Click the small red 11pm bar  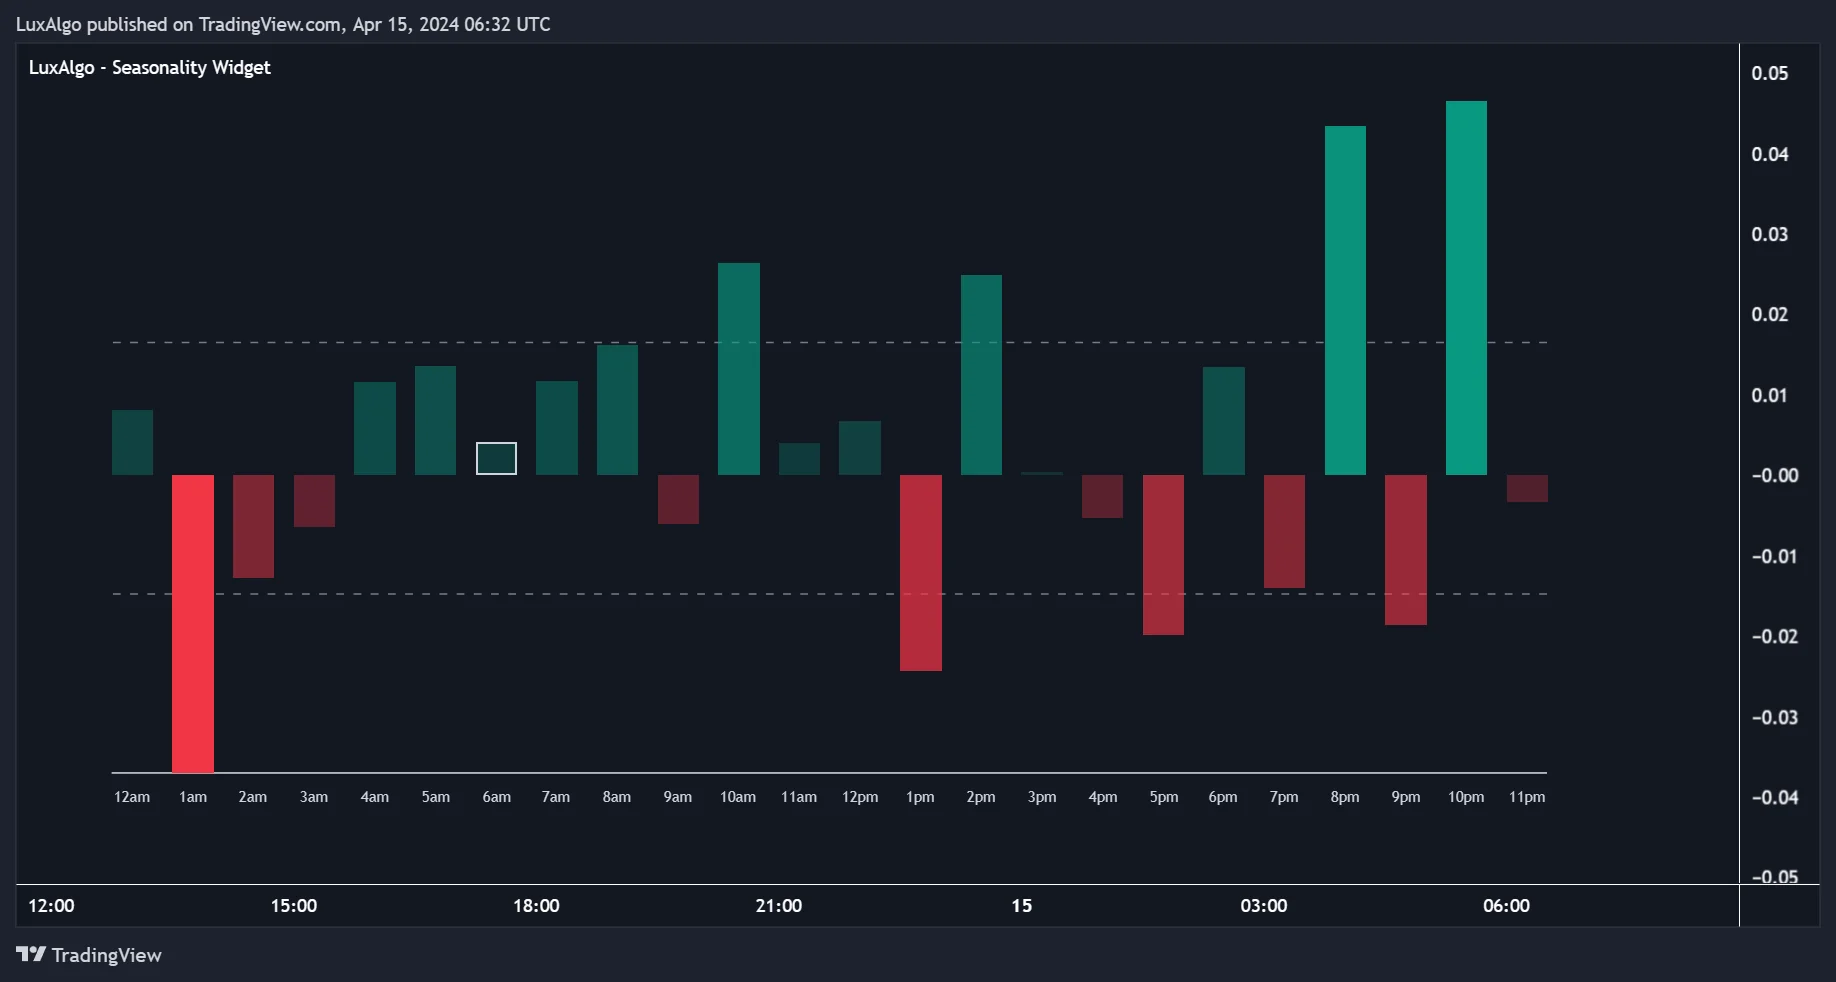(1527, 488)
